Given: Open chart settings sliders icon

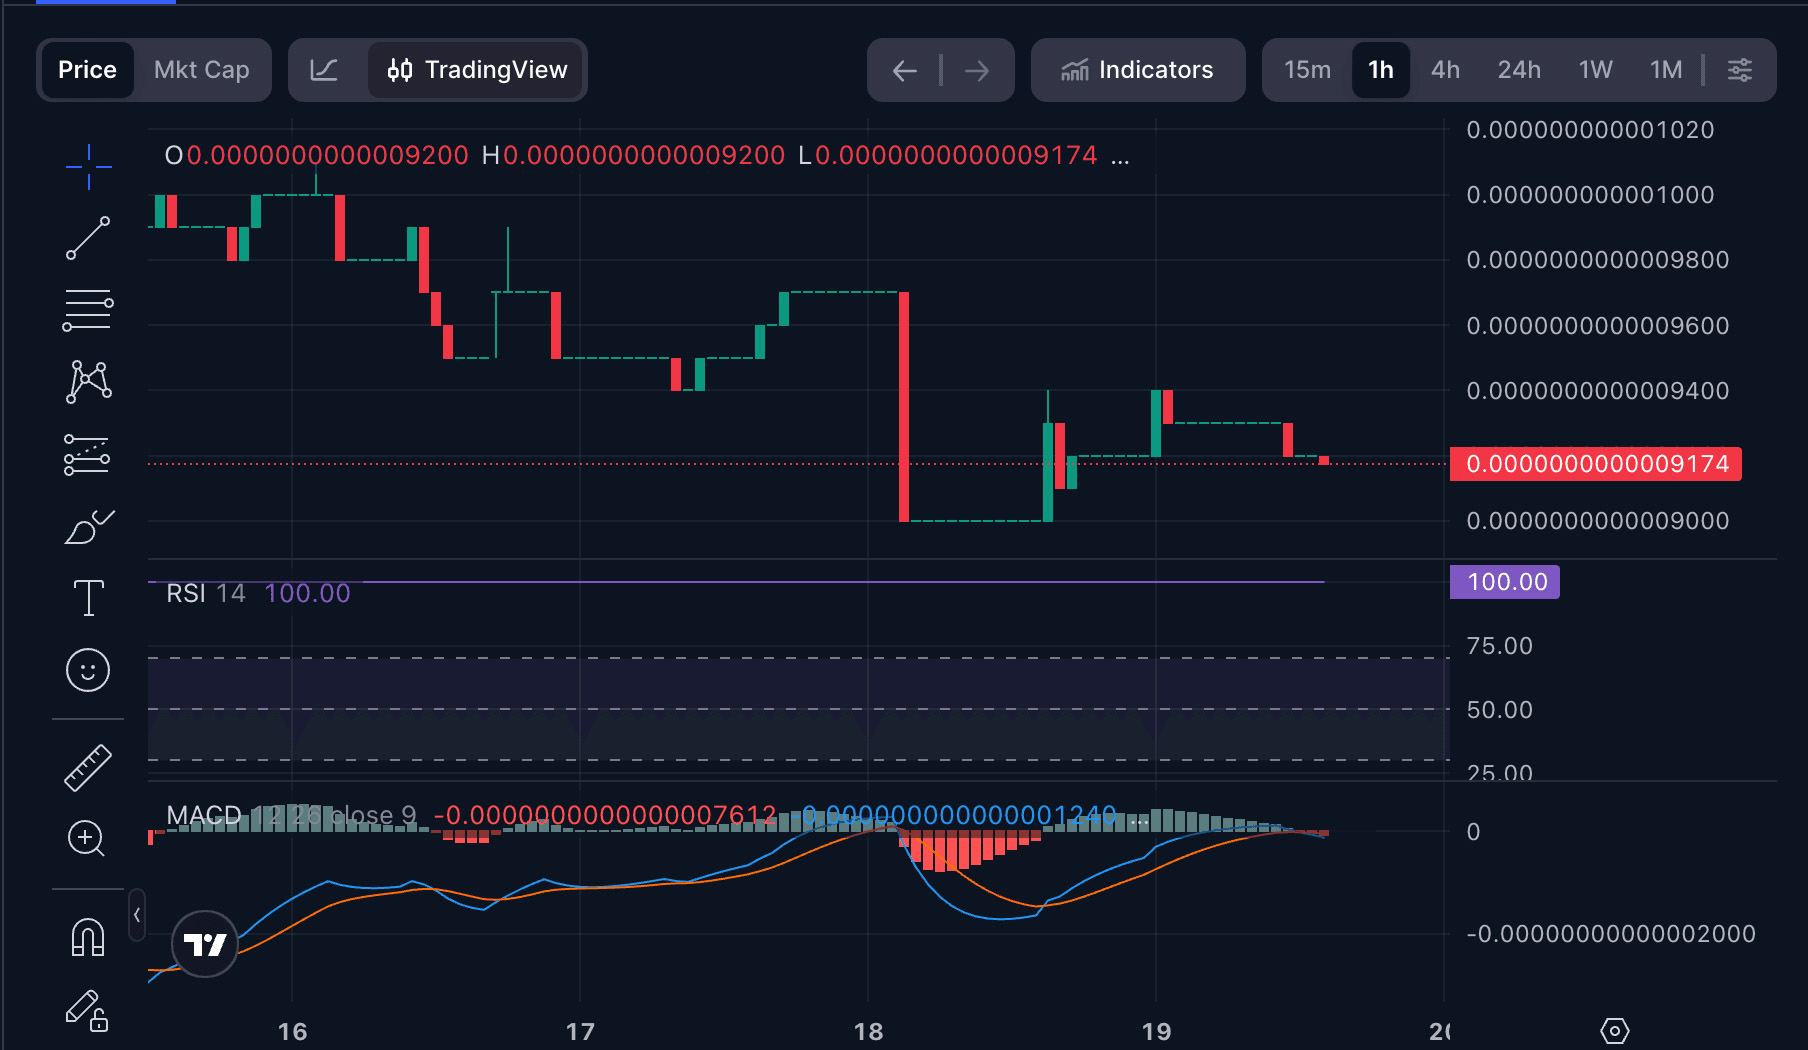Looking at the screenshot, I should [x=1740, y=70].
